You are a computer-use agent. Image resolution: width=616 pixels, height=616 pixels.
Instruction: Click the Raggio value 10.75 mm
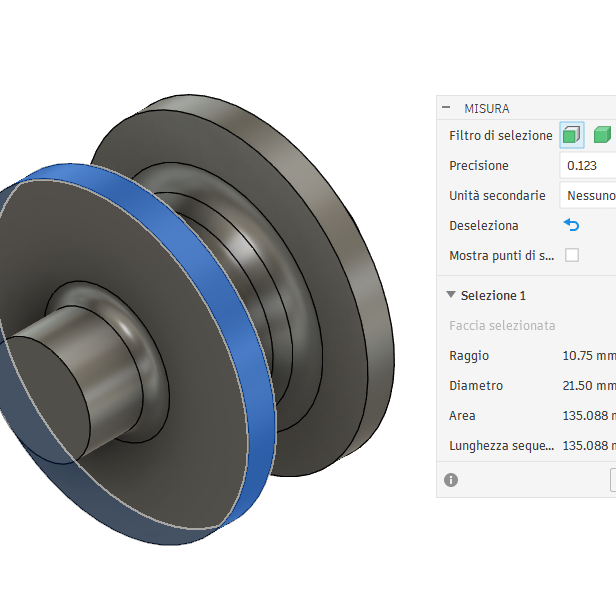tap(589, 356)
